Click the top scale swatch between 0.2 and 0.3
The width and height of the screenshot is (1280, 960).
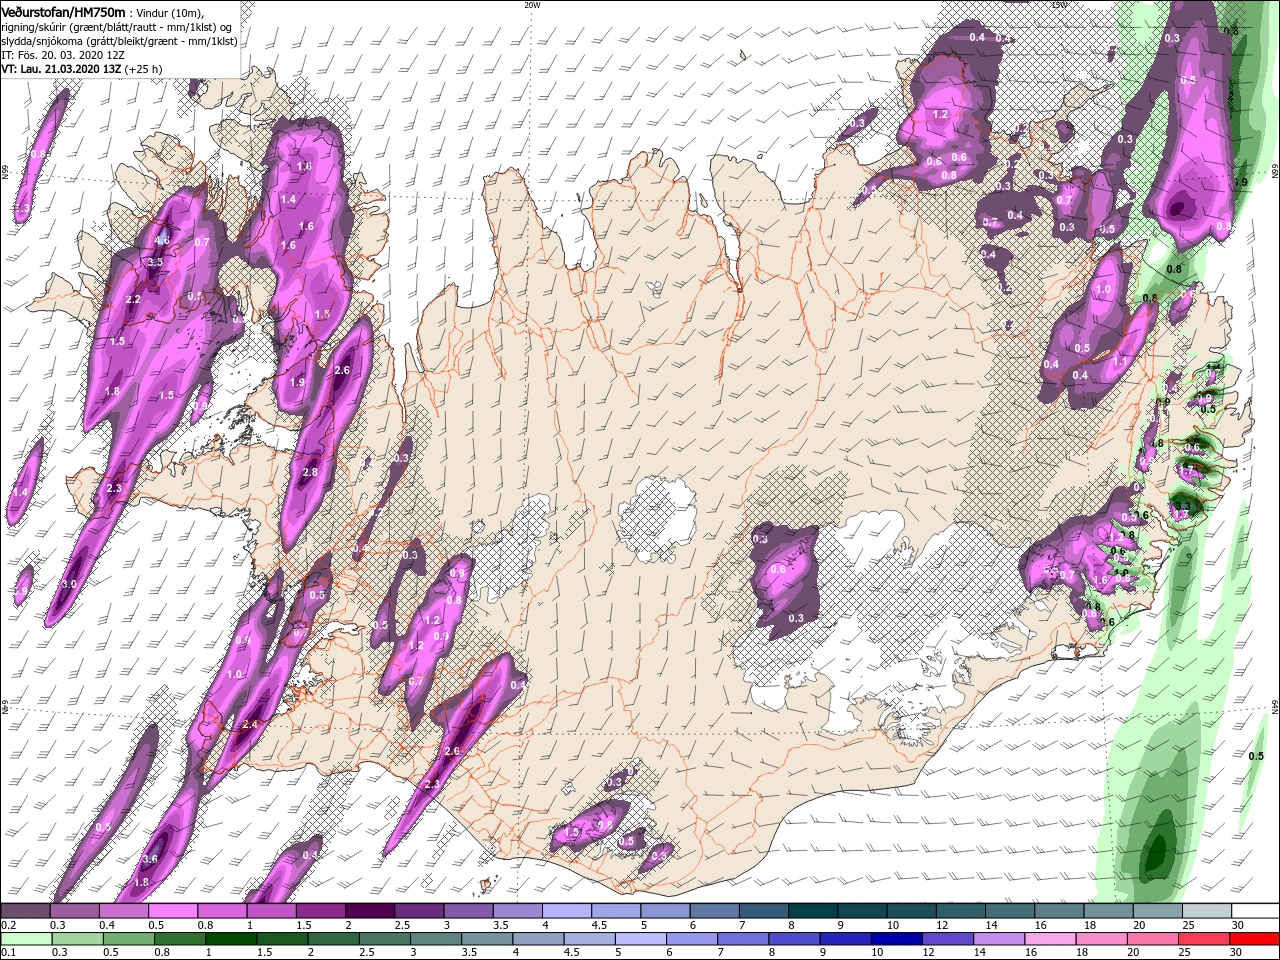(x=25, y=911)
